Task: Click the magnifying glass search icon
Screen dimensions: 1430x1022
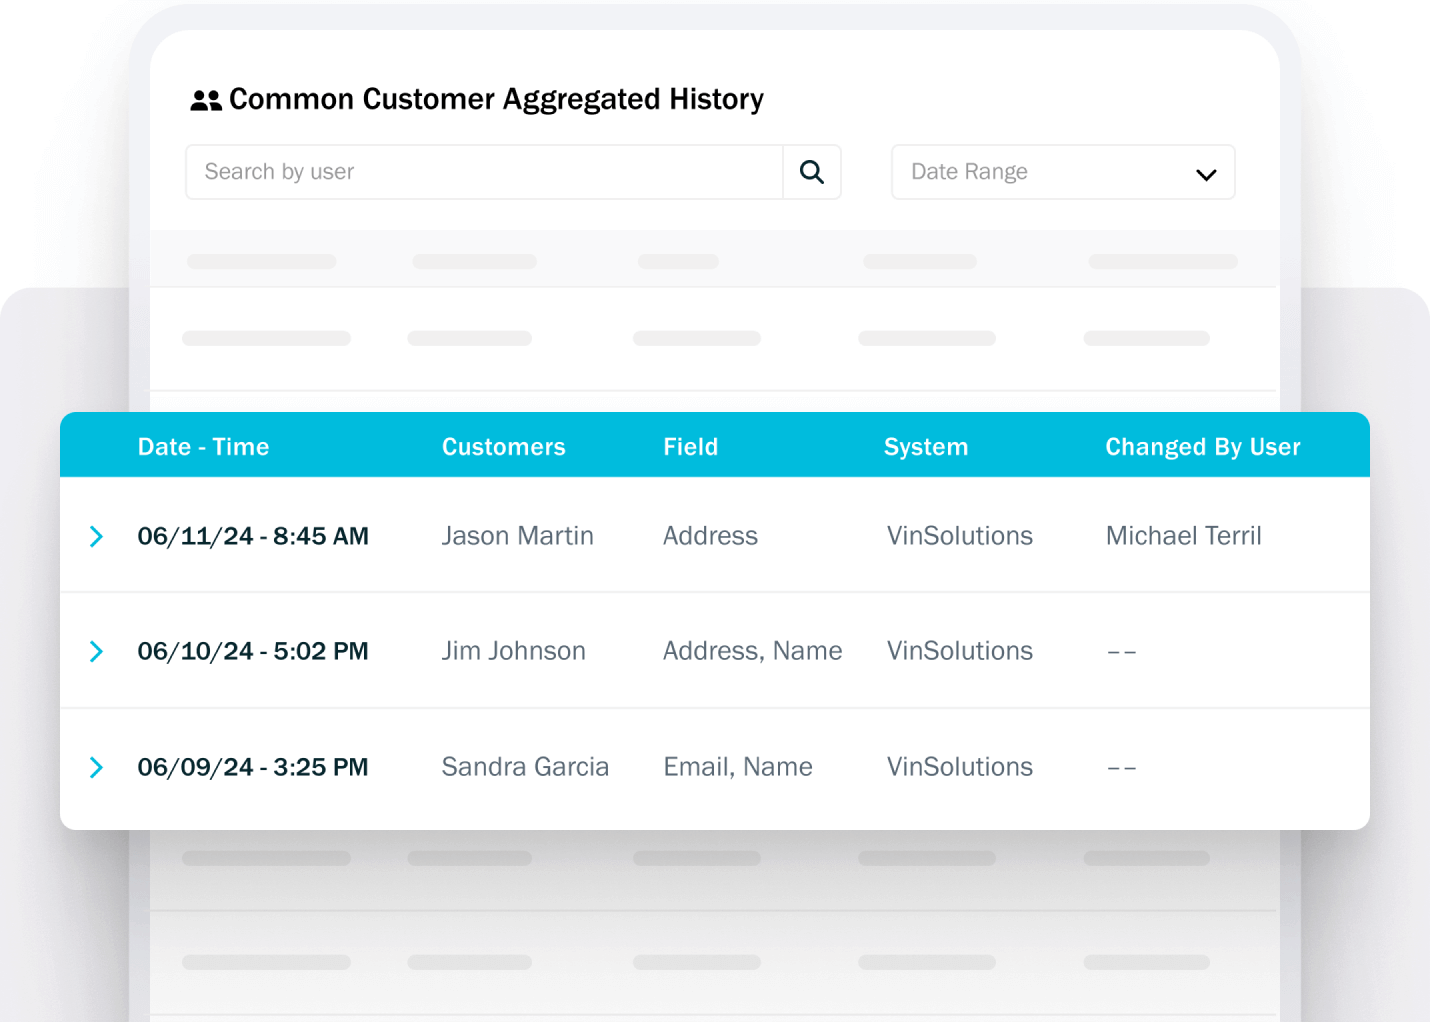Action: tap(811, 172)
